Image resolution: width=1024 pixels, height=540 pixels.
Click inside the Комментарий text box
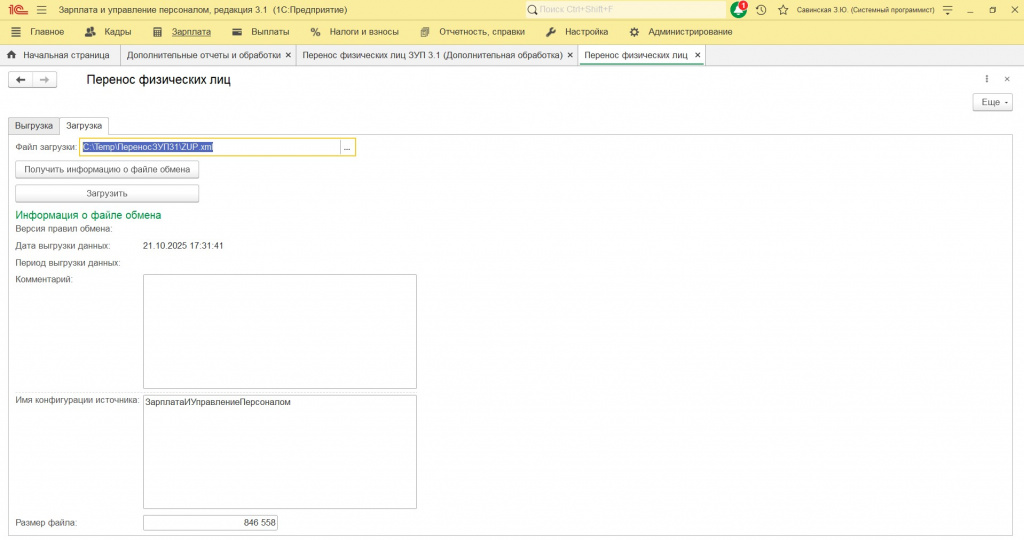[x=280, y=331]
